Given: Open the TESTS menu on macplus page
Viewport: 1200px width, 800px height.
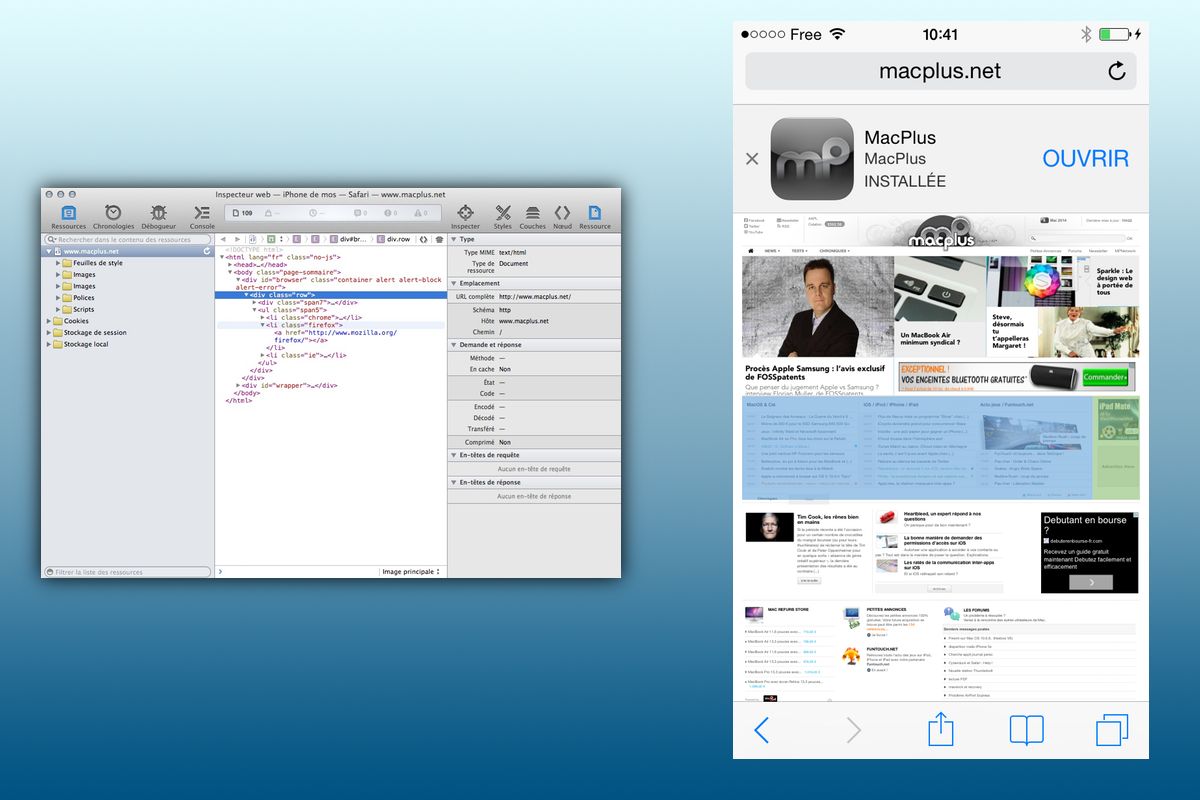Looking at the screenshot, I should click(801, 250).
